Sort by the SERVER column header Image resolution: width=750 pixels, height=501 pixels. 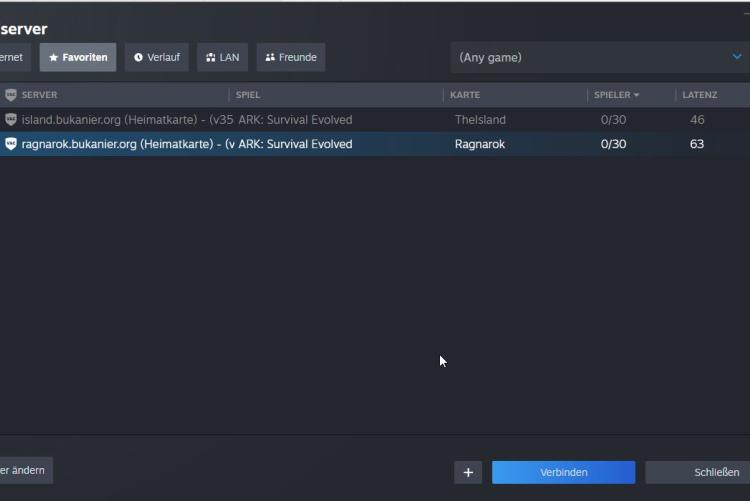pyautogui.click(x=39, y=95)
